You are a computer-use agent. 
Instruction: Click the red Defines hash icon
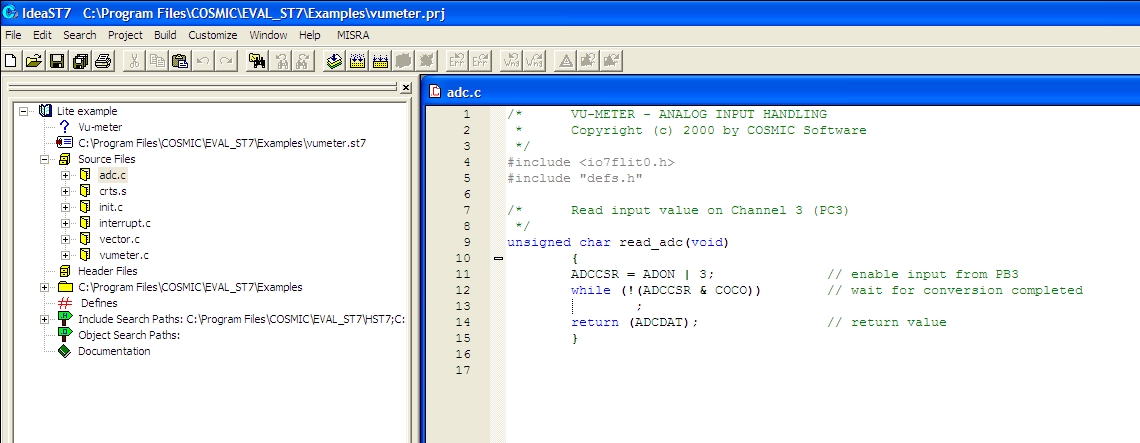pos(65,303)
